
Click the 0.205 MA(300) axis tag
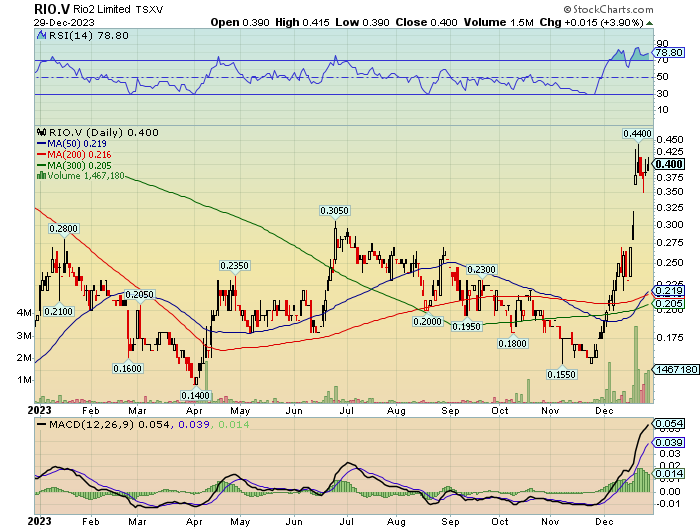click(669, 304)
